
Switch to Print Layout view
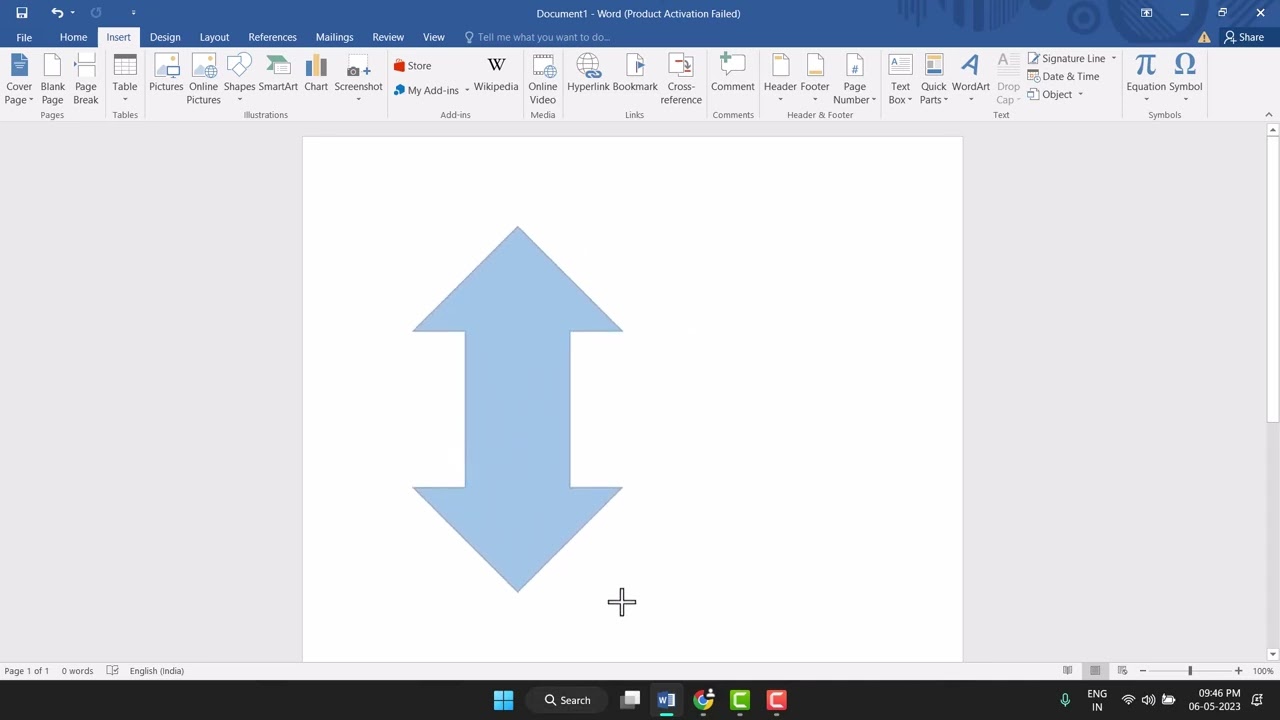[x=1095, y=671]
